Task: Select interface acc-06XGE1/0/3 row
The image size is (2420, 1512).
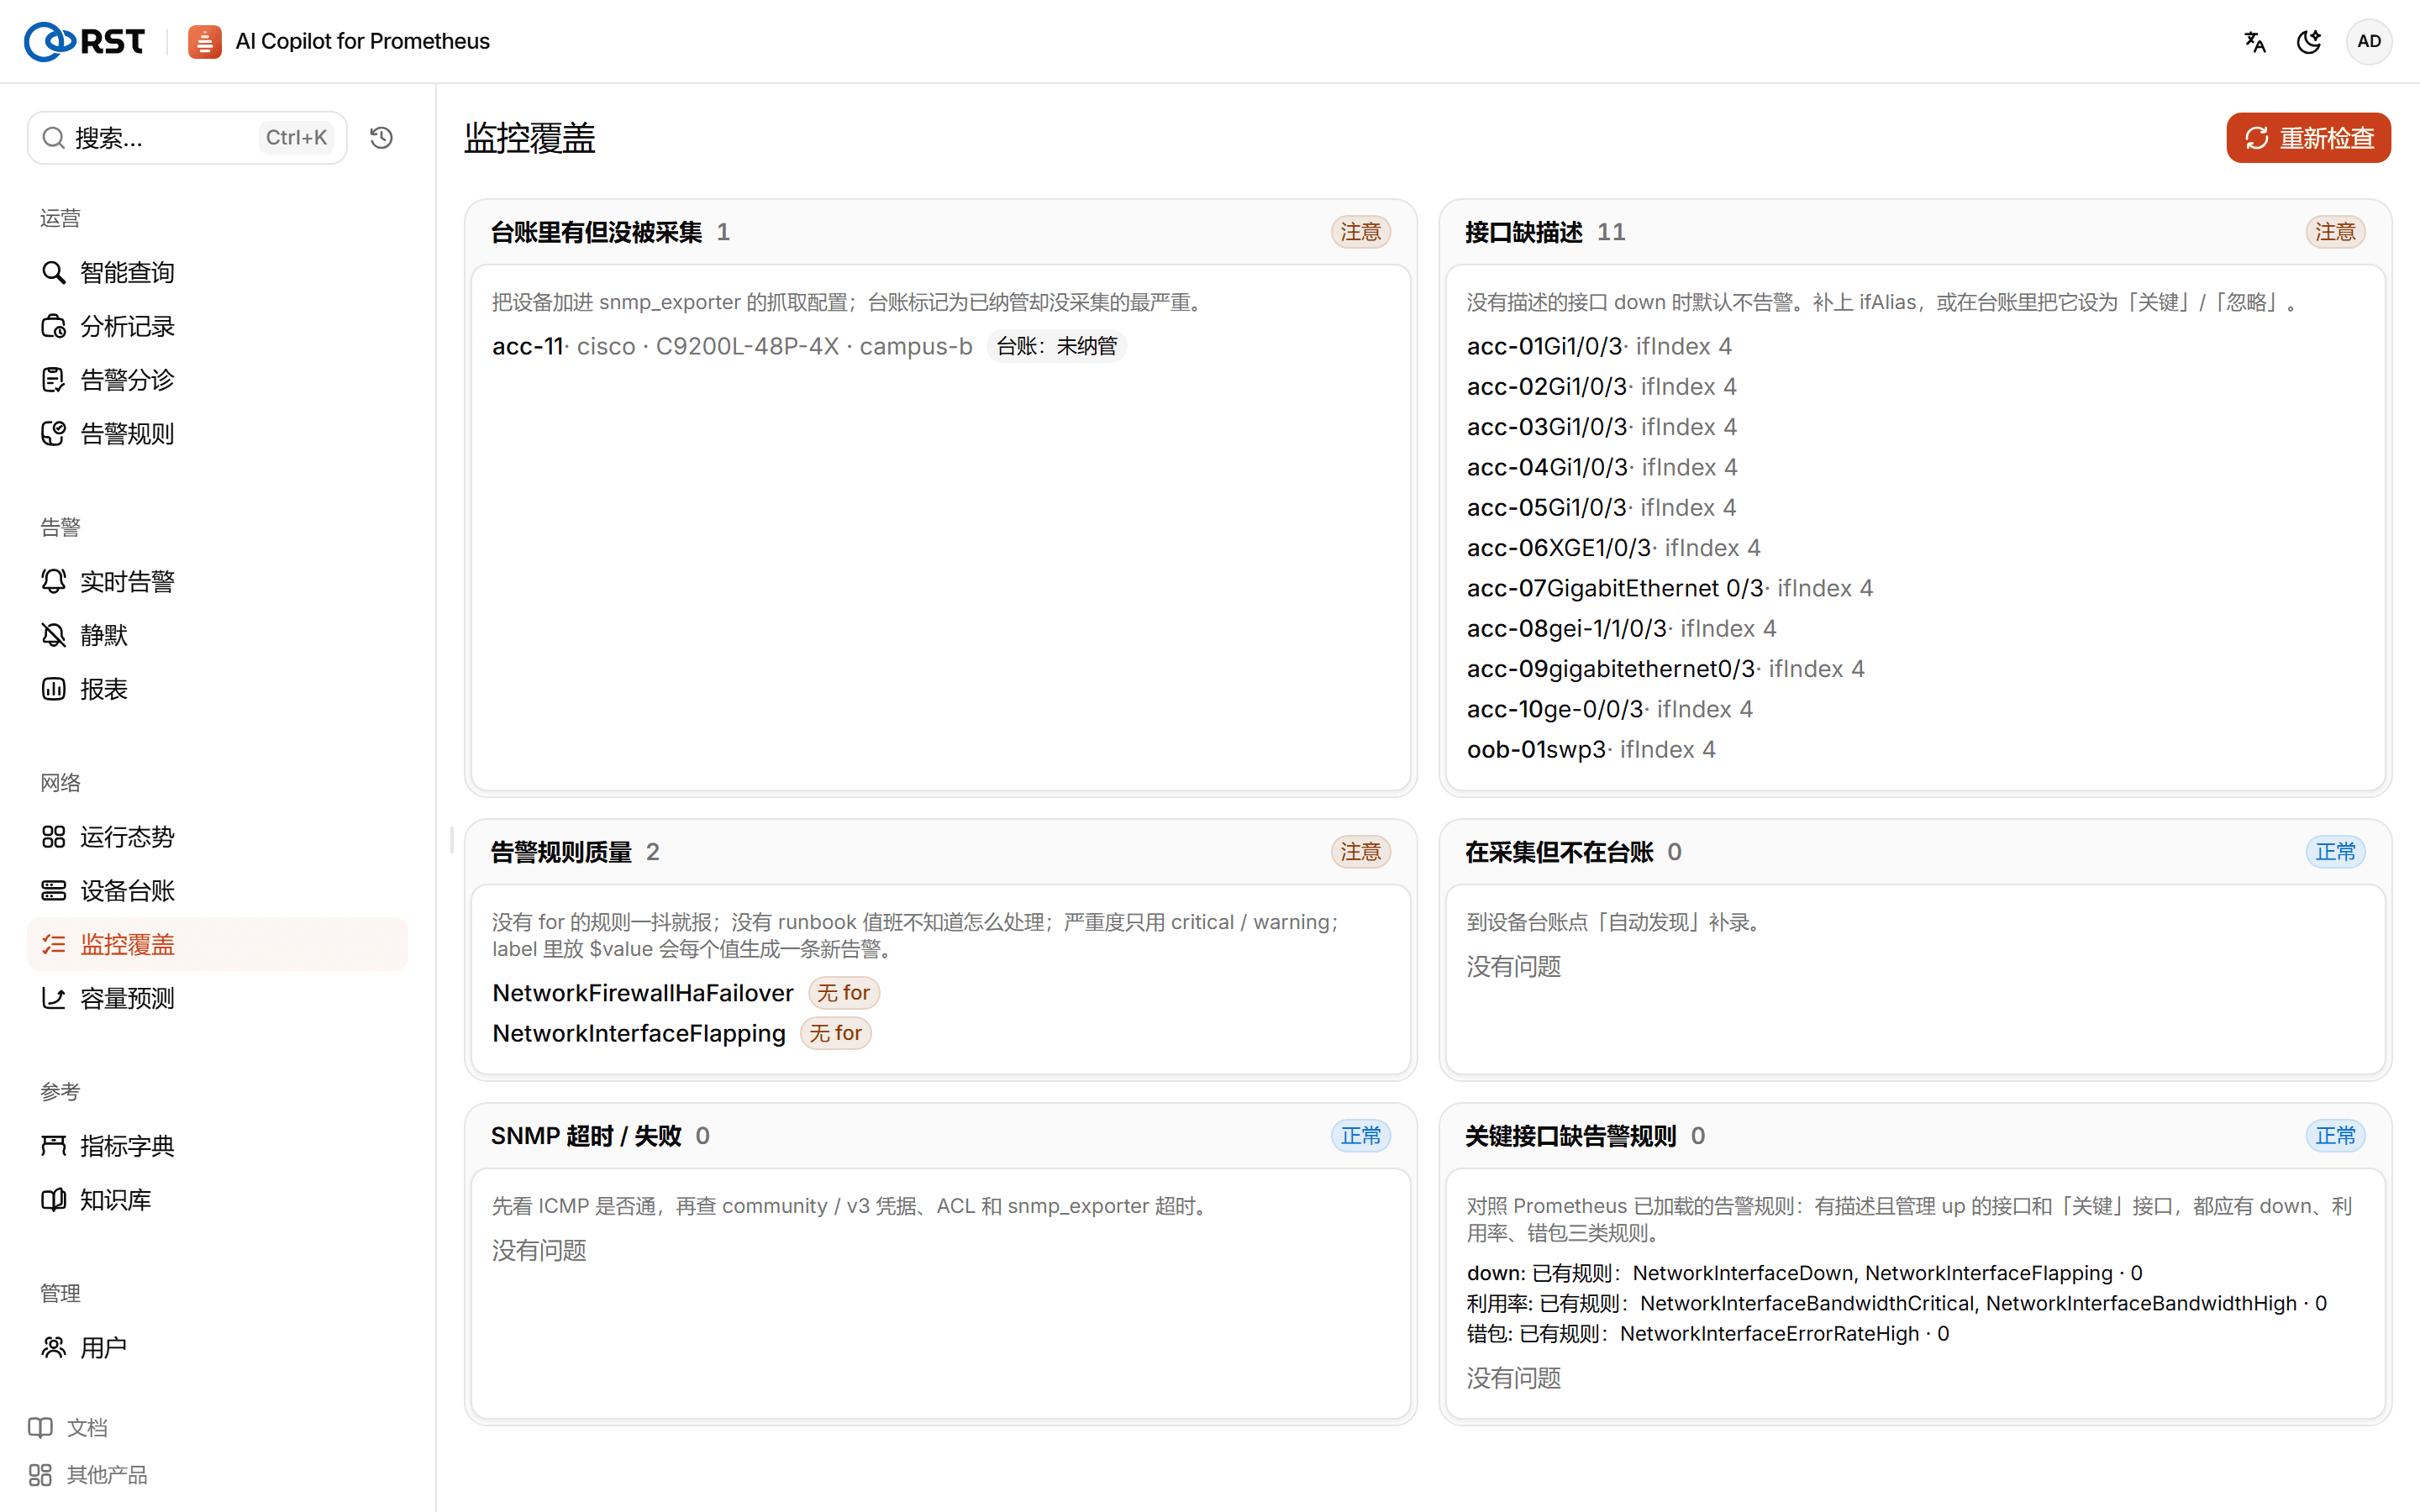Action: (x=1613, y=548)
